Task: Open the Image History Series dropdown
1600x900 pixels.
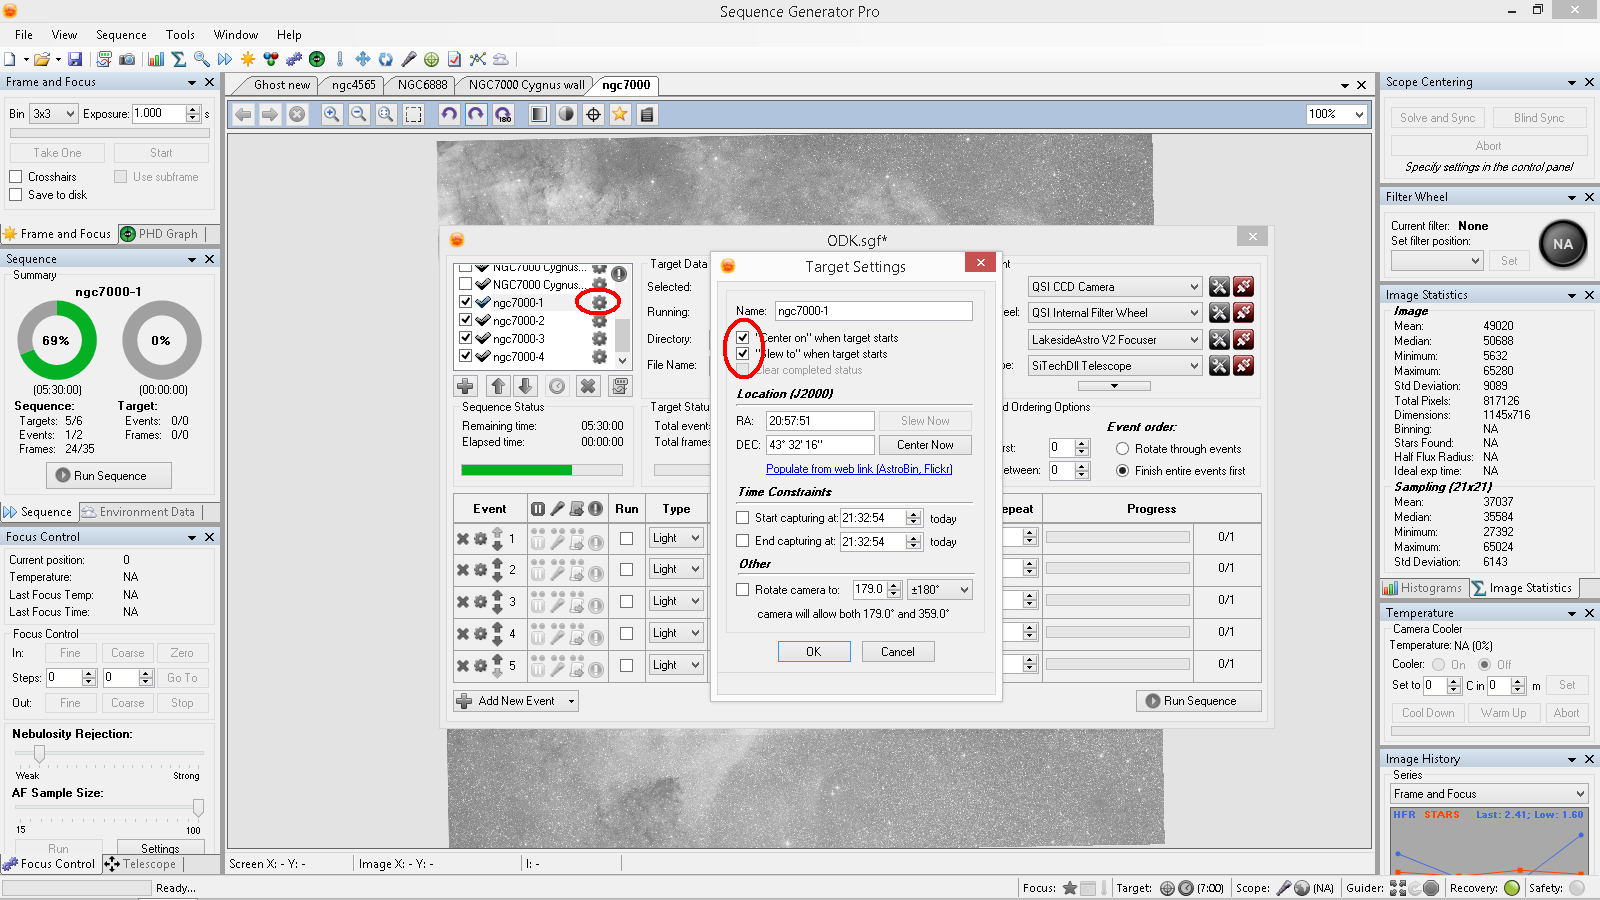Action: point(1490,794)
